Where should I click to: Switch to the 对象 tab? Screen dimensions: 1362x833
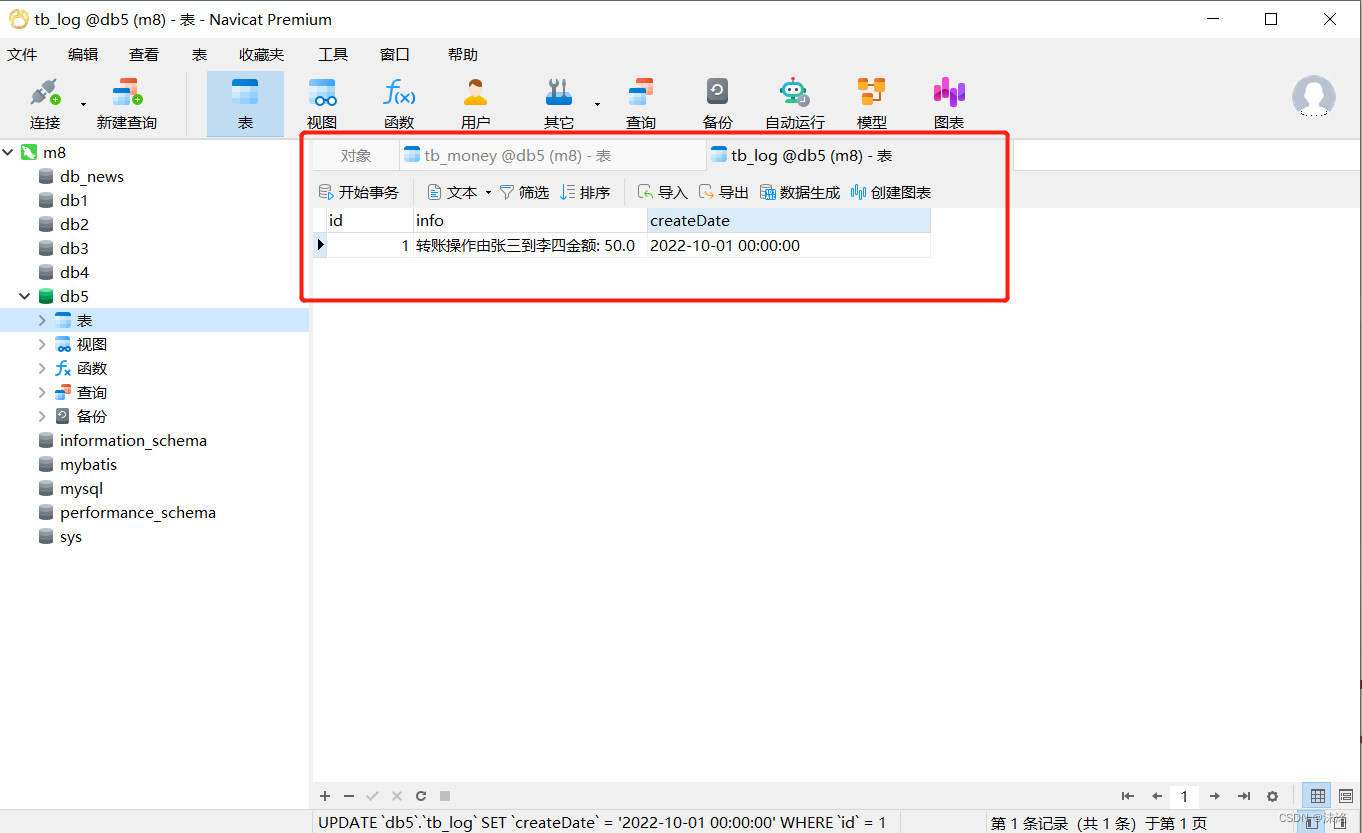356,156
